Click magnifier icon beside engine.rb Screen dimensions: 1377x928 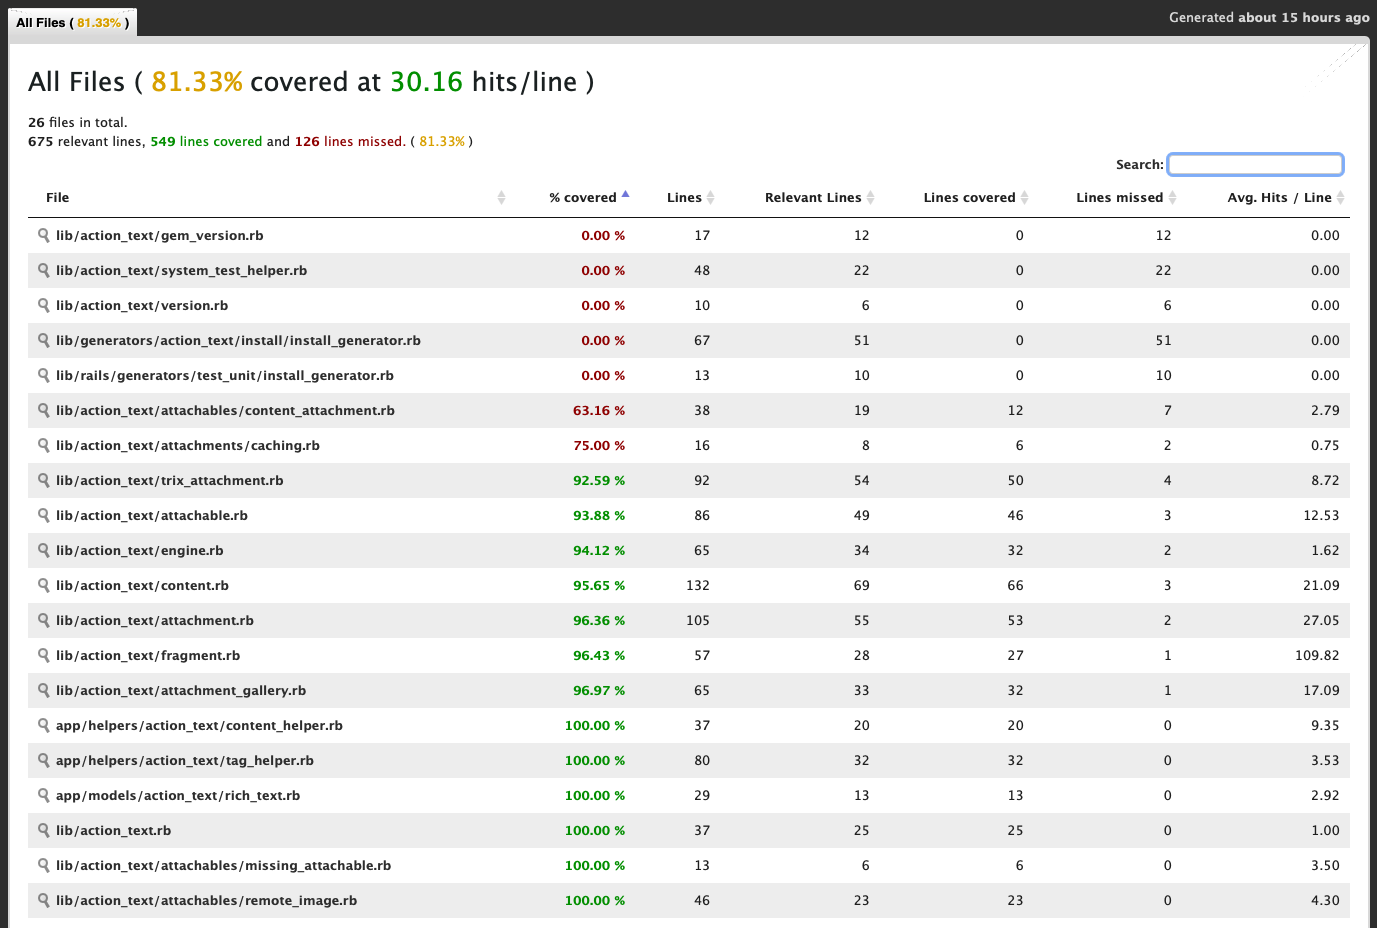[44, 550]
